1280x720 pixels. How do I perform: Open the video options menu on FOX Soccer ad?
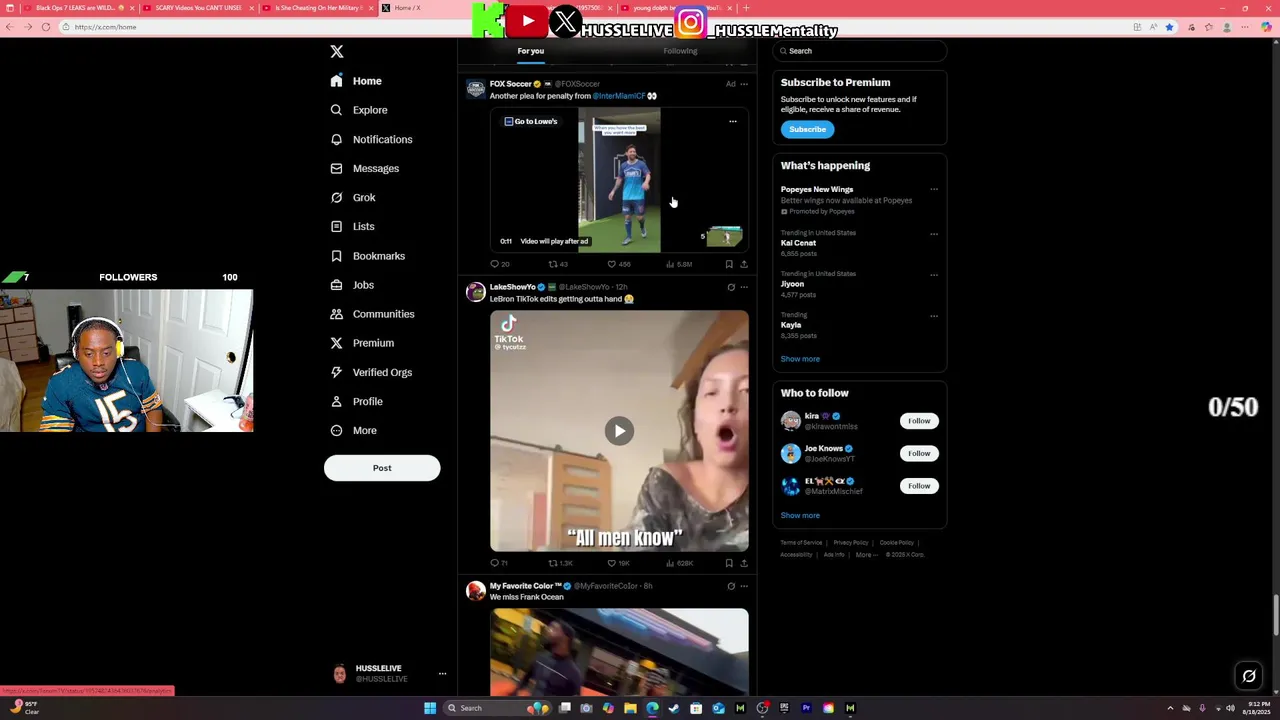click(733, 122)
